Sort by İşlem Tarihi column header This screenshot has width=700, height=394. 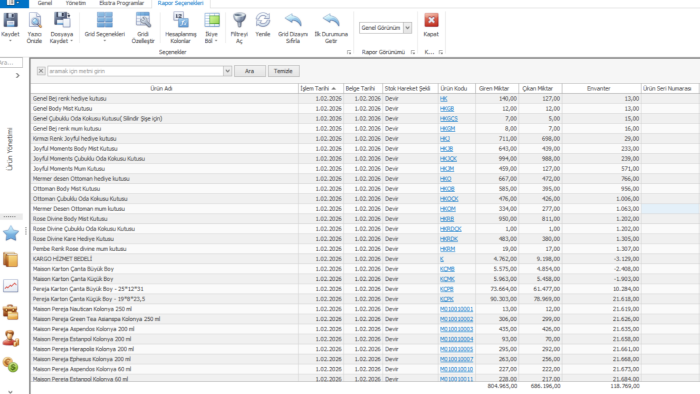click(320, 88)
